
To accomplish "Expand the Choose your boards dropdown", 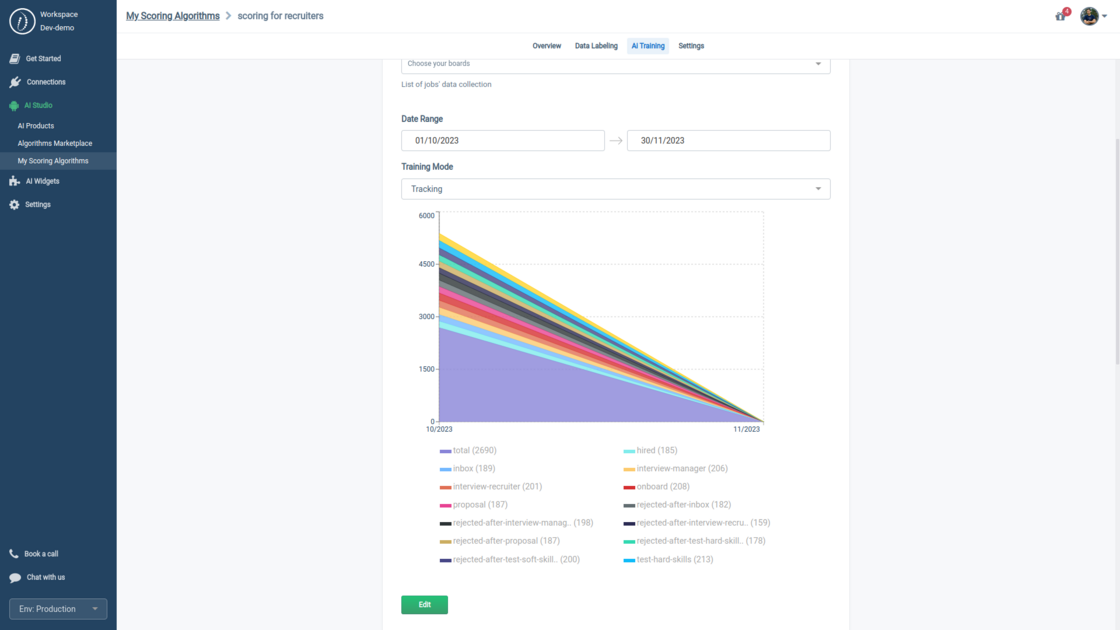I will 616,64.
